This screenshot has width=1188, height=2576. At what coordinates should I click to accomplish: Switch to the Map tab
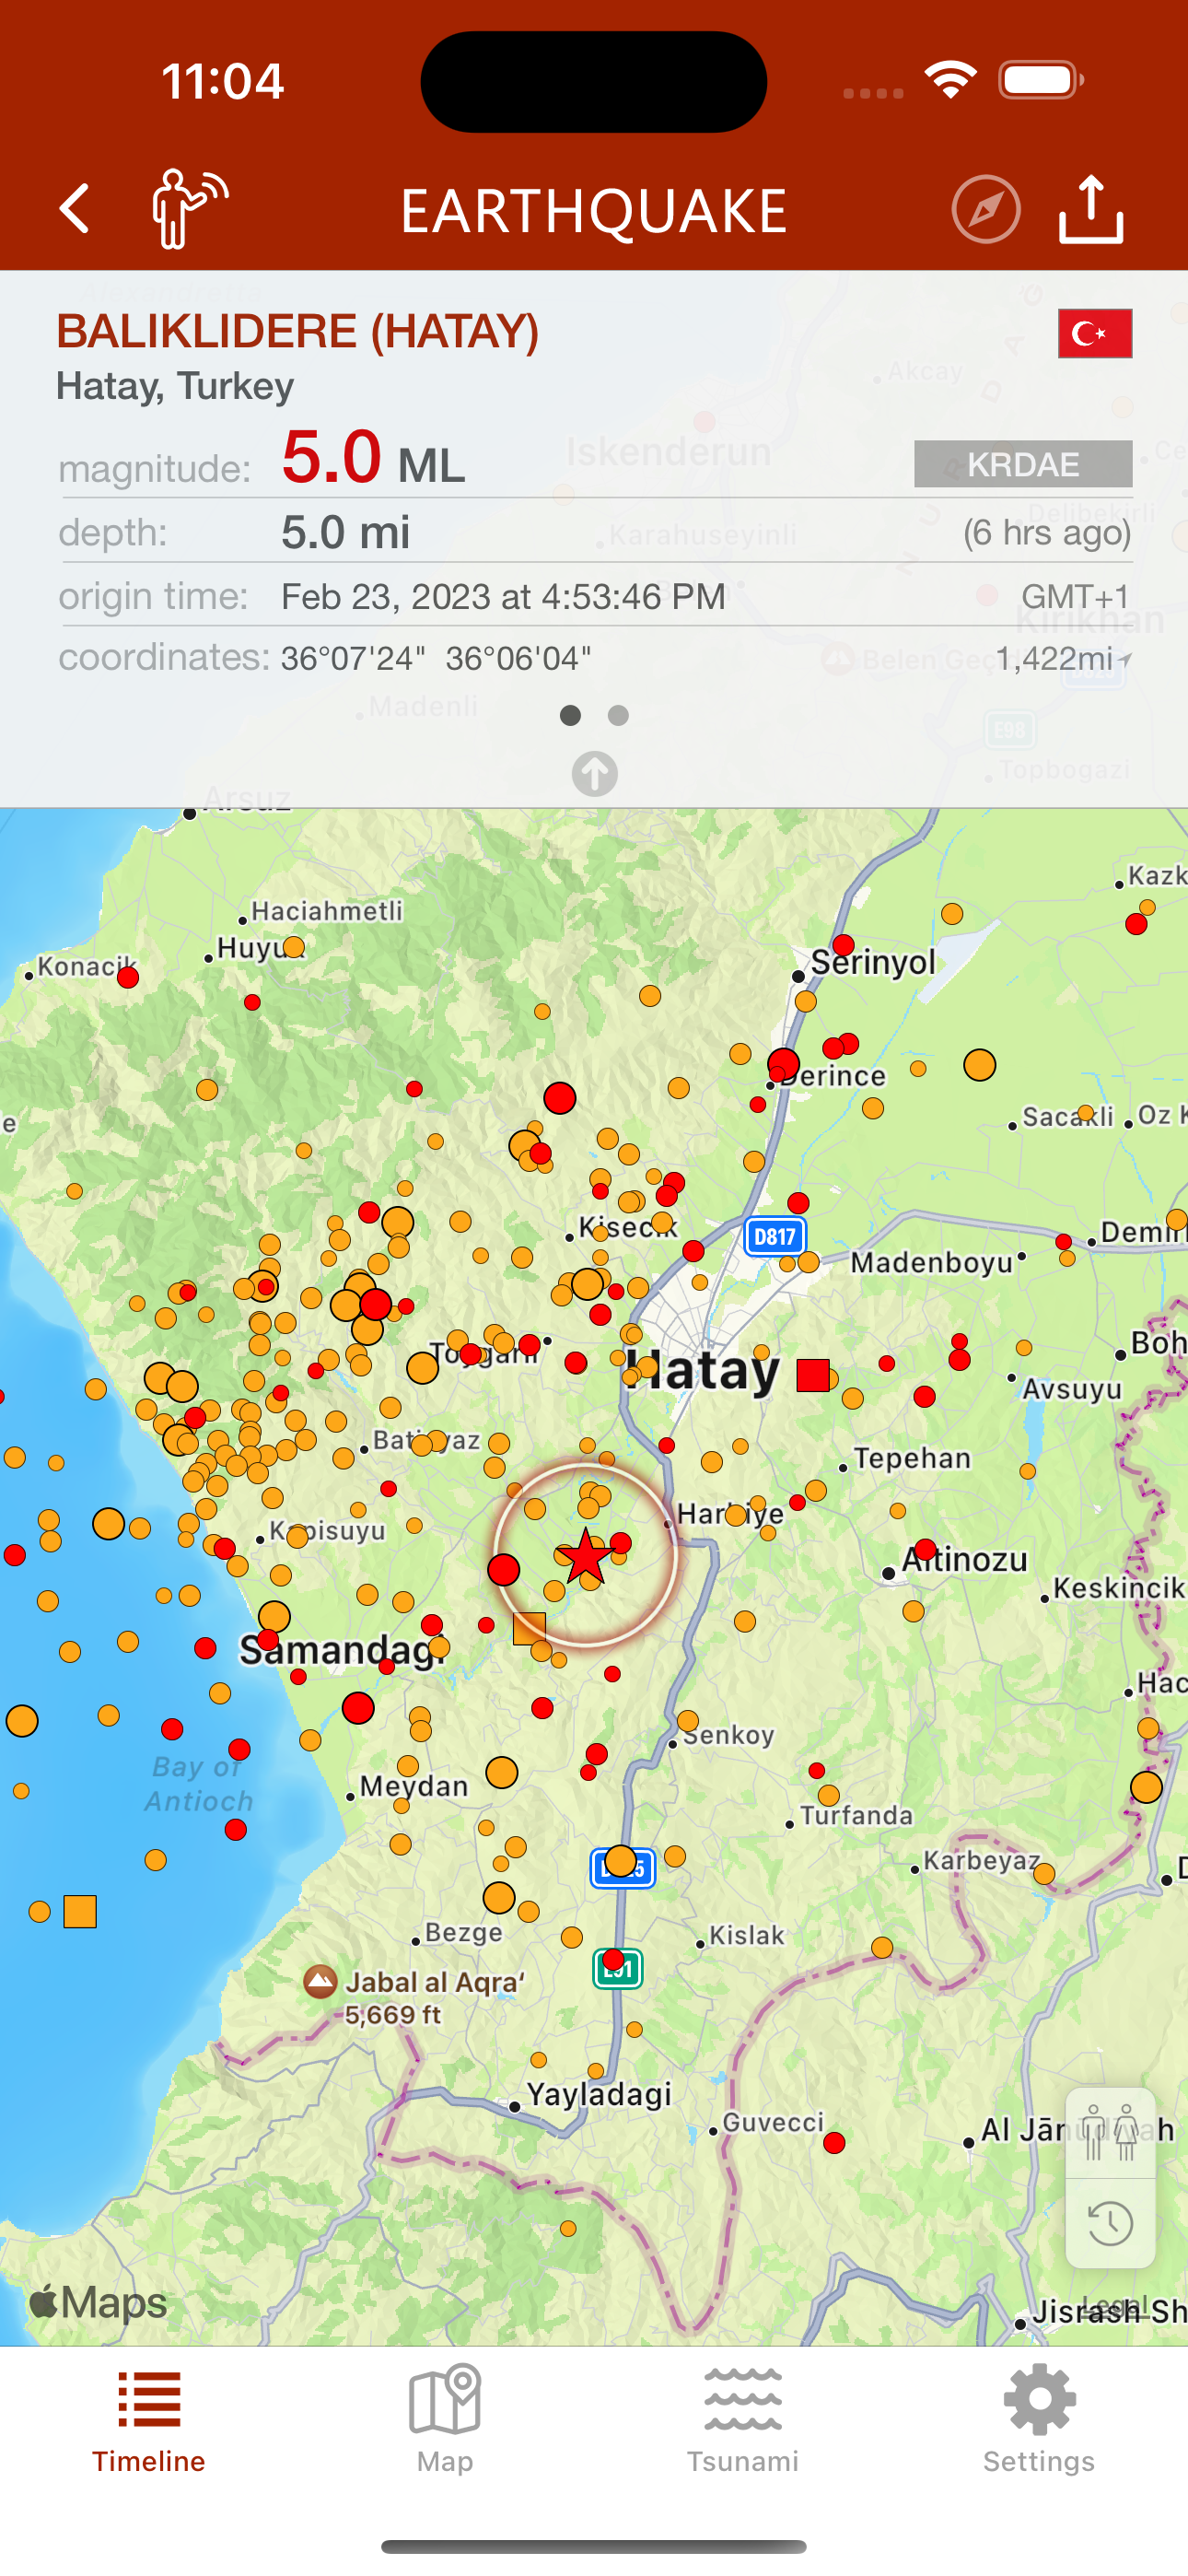click(445, 2421)
